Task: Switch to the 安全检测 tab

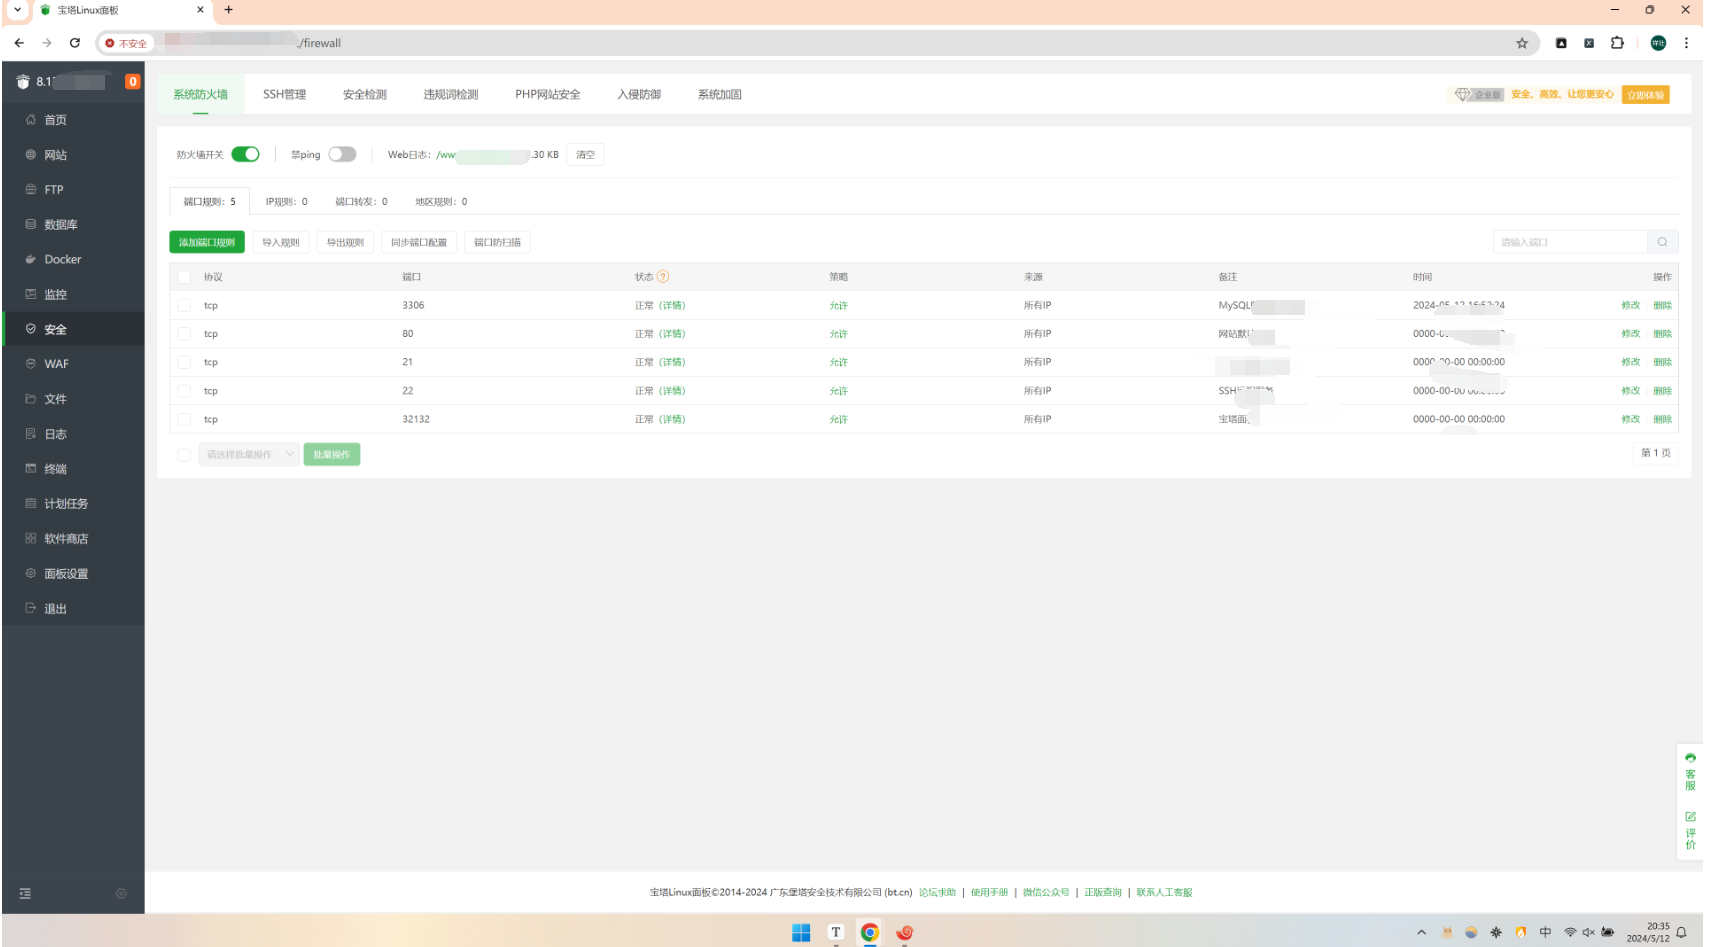Action: (365, 95)
